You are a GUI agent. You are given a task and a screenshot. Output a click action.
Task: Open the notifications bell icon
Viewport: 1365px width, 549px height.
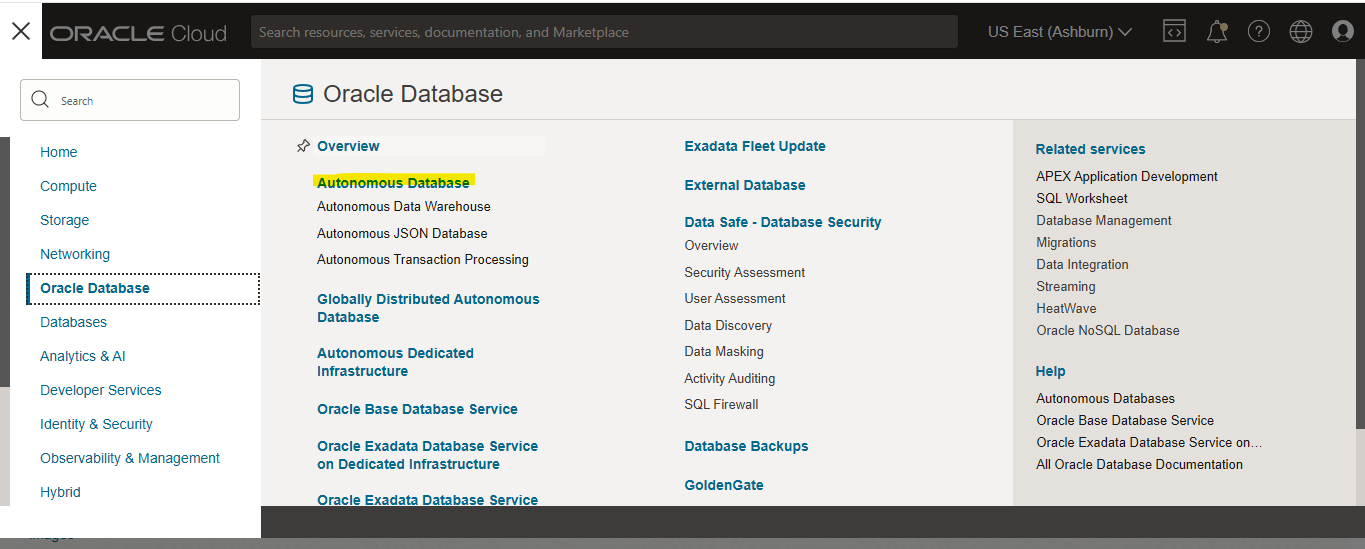pos(1217,32)
